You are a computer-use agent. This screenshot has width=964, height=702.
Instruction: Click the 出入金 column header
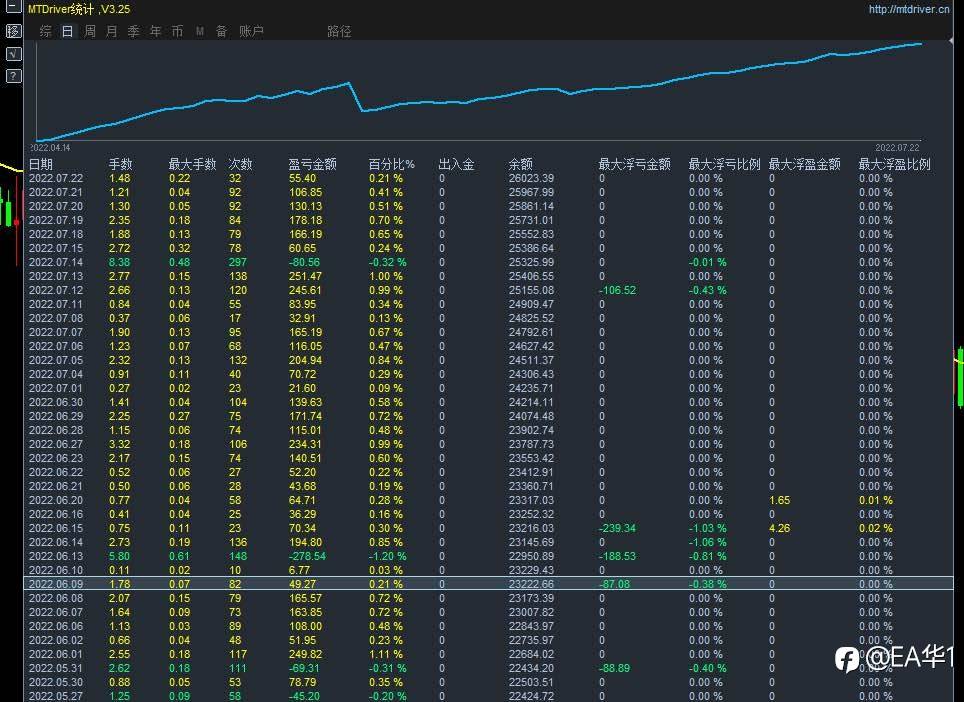456,164
